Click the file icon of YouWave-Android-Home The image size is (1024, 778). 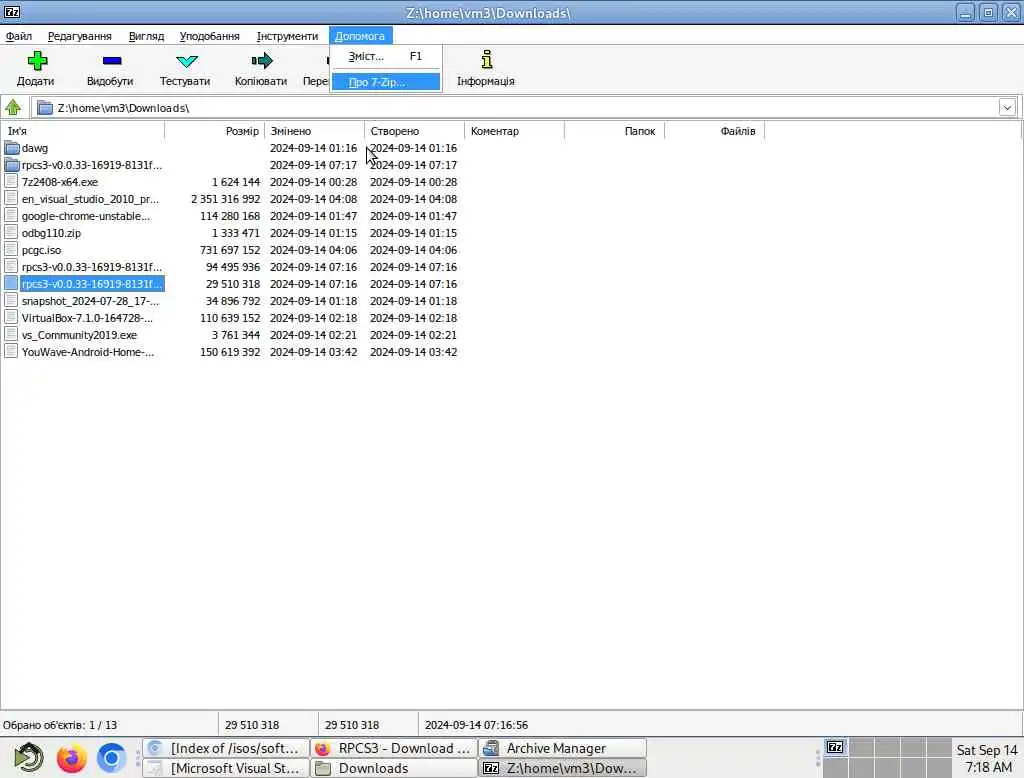coord(11,351)
